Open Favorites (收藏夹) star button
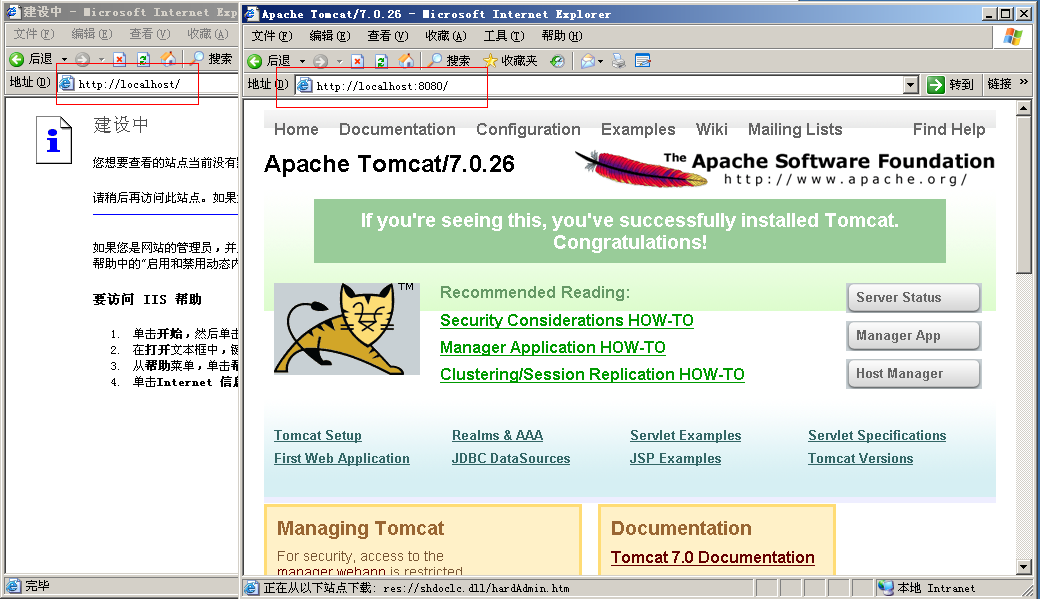The width and height of the screenshot is (1040, 599). [510, 61]
